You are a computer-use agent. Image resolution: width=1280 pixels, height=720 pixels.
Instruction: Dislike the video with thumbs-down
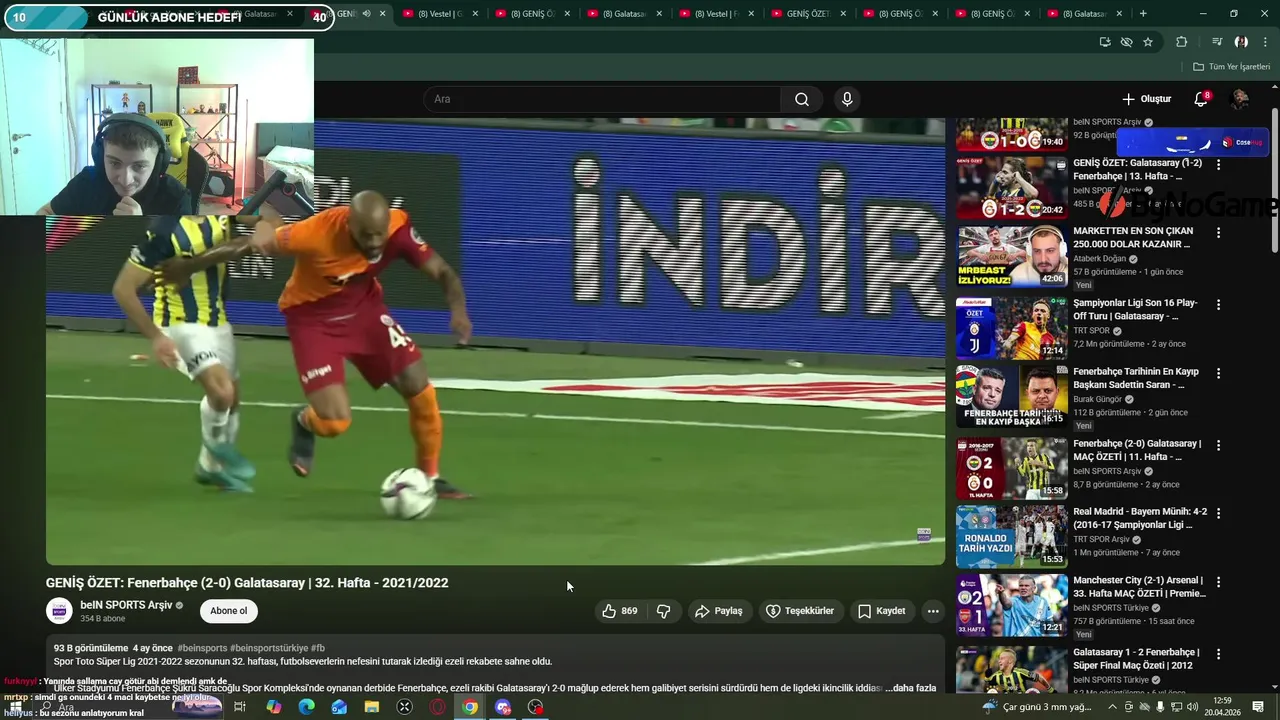(663, 611)
